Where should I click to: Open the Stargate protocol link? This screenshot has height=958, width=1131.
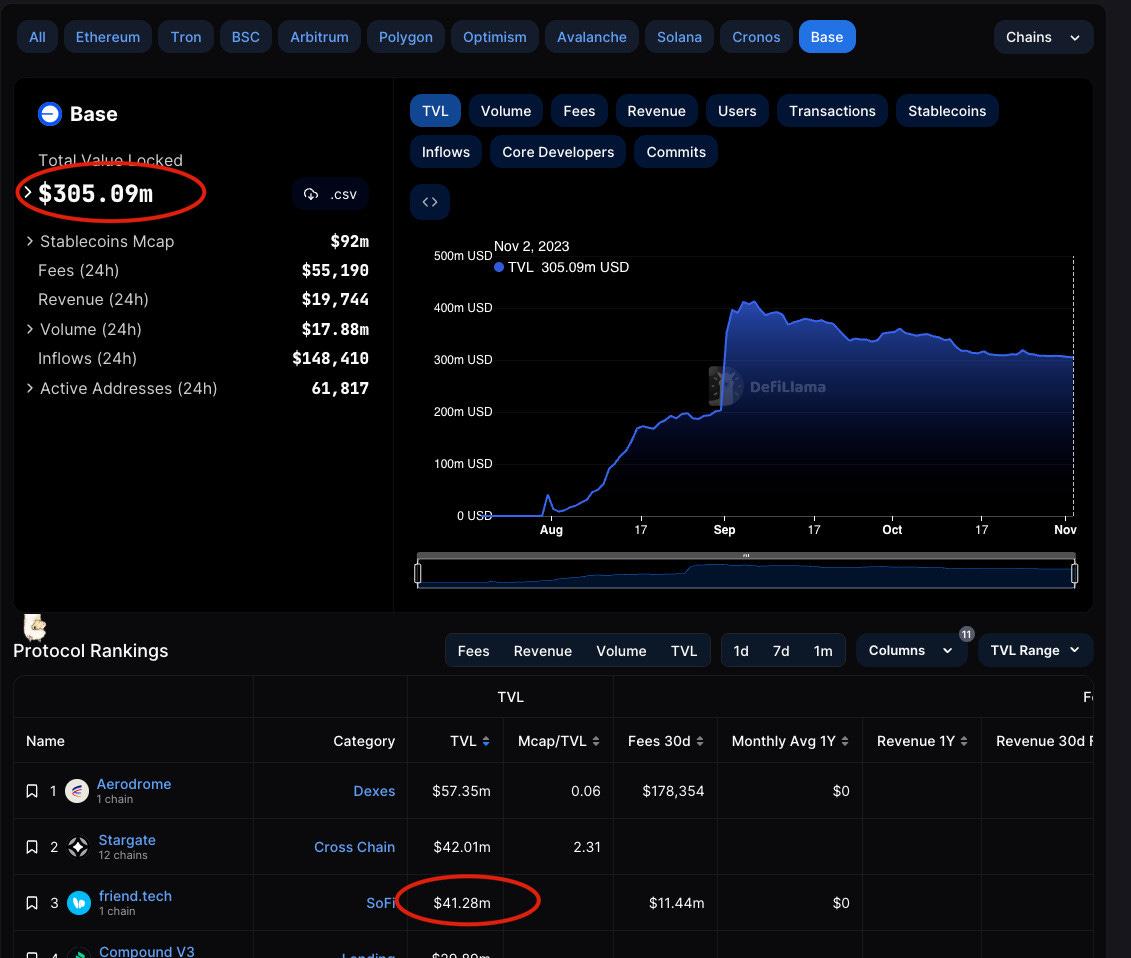[127, 840]
